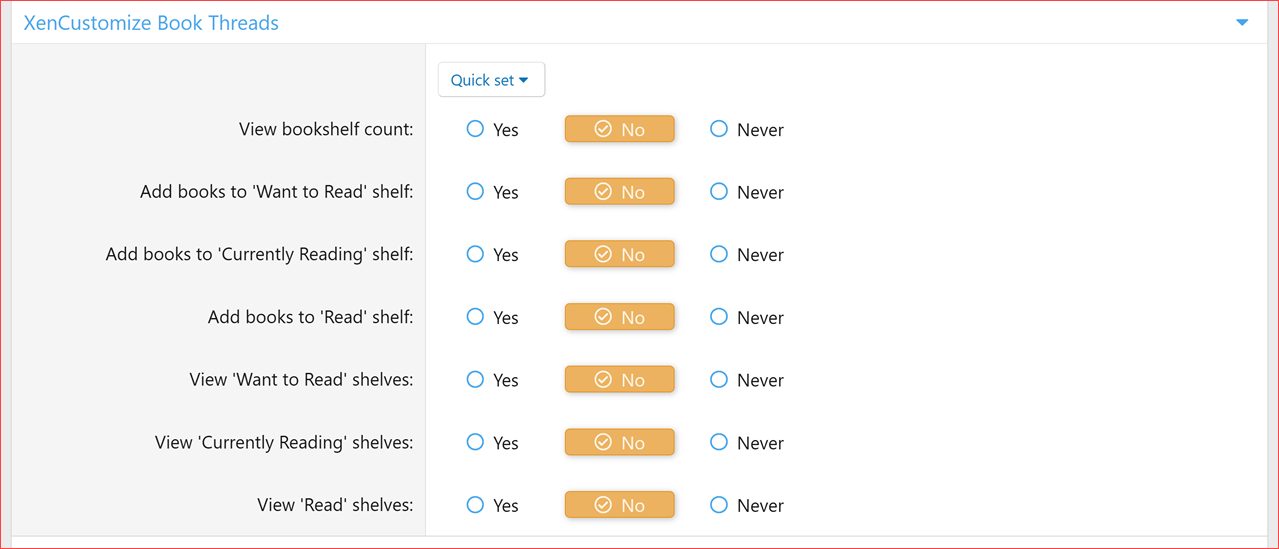Choose Never for View 'Currently Reading' shelves
Viewport: 1279px width, 549px height.
point(719,442)
